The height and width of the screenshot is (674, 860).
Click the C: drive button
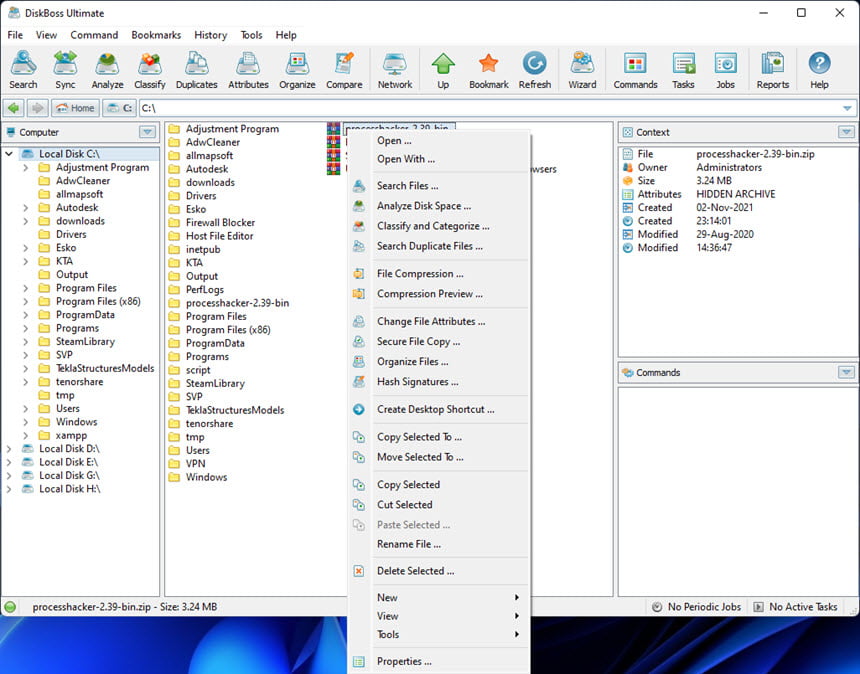(x=120, y=108)
